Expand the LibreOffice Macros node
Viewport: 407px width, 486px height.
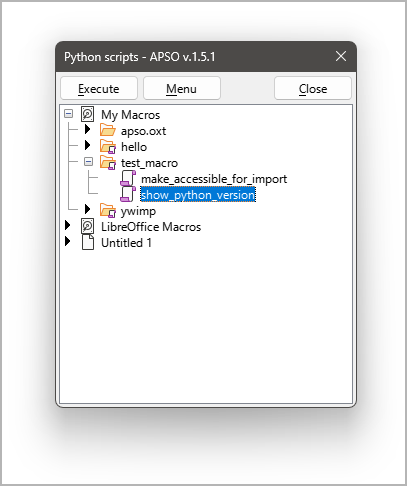(x=68, y=226)
